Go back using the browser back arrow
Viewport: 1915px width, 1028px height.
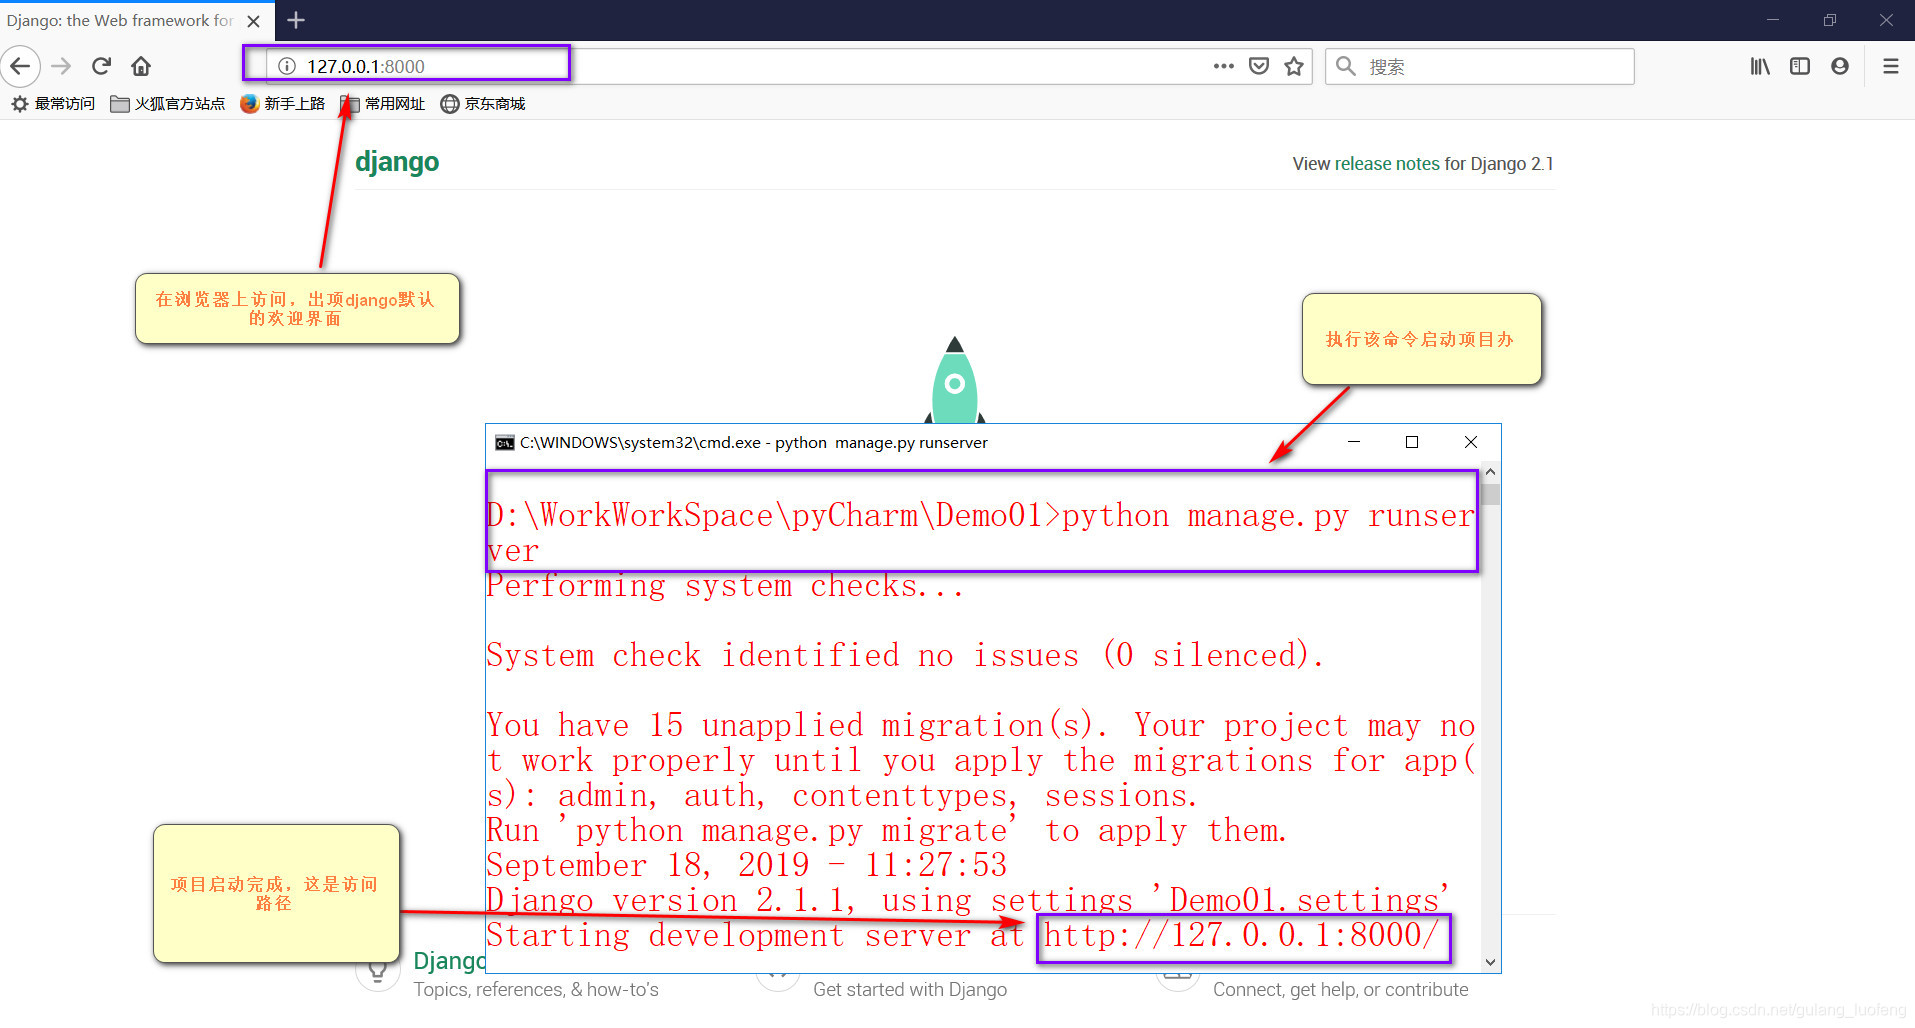point(20,66)
